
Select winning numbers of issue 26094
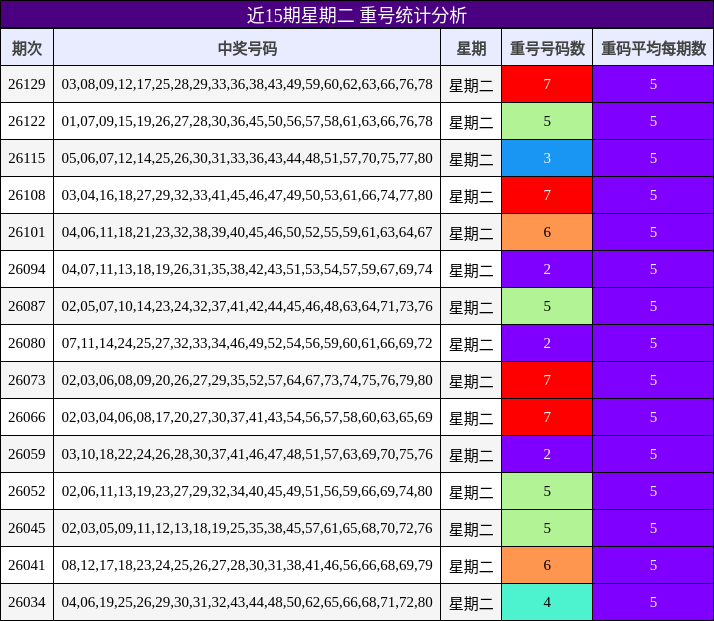pyautogui.click(x=247, y=269)
